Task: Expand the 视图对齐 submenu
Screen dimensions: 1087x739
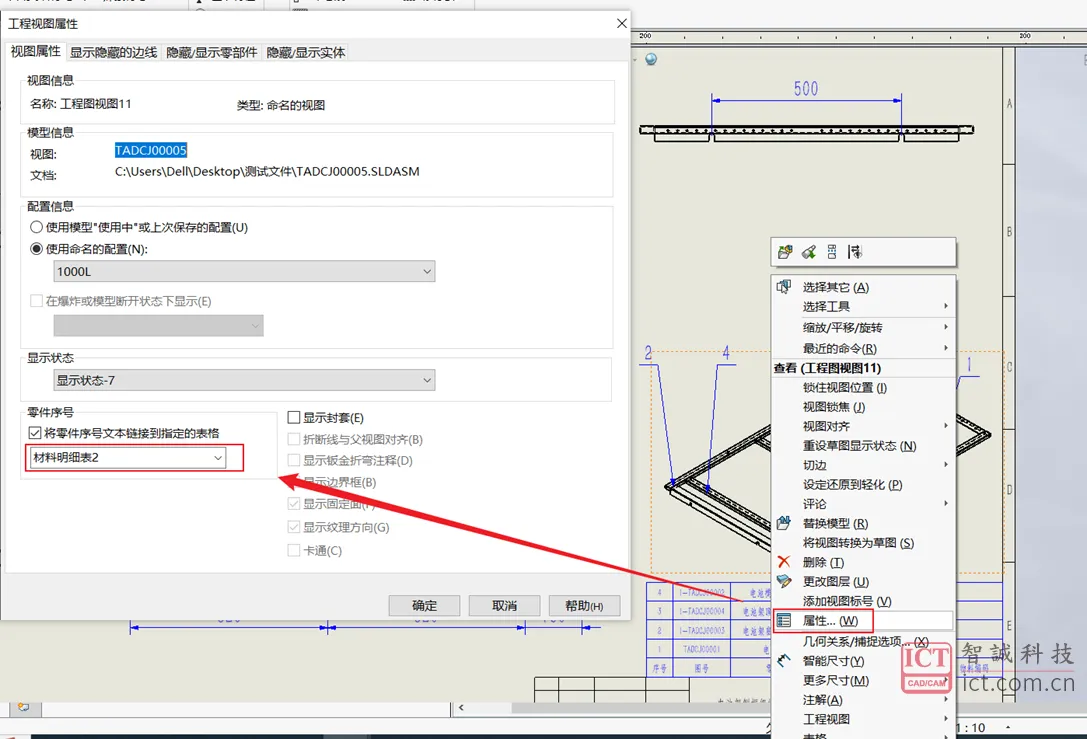Action: (863, 426)
